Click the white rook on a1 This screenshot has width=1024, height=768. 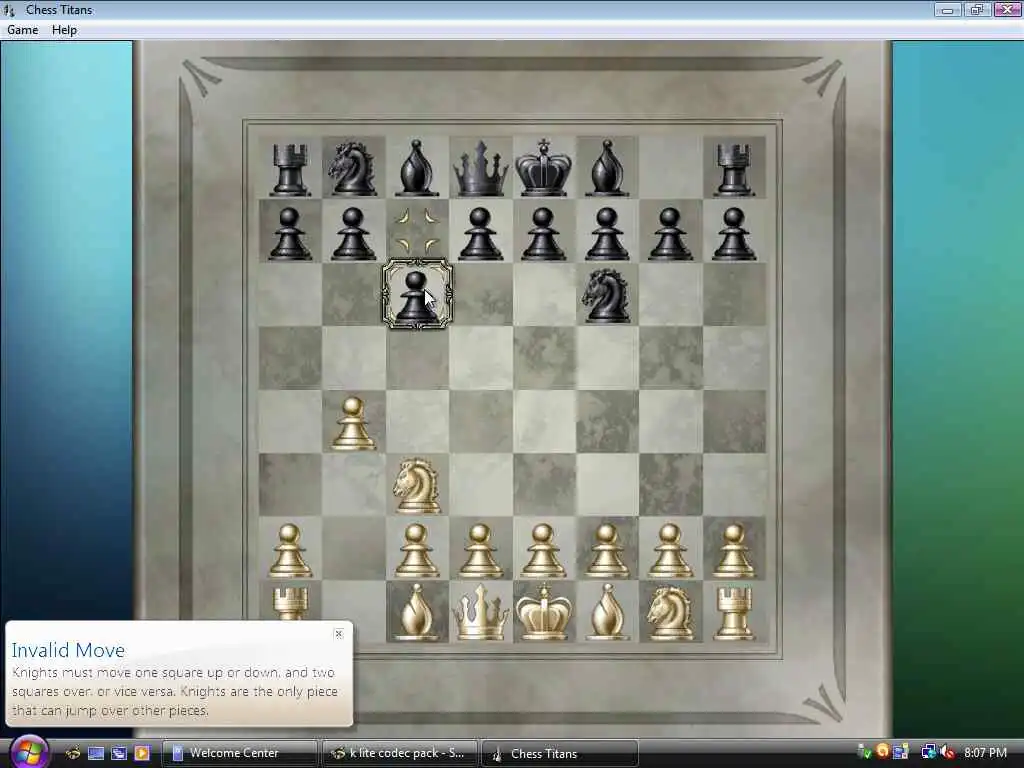click(290, 603)
